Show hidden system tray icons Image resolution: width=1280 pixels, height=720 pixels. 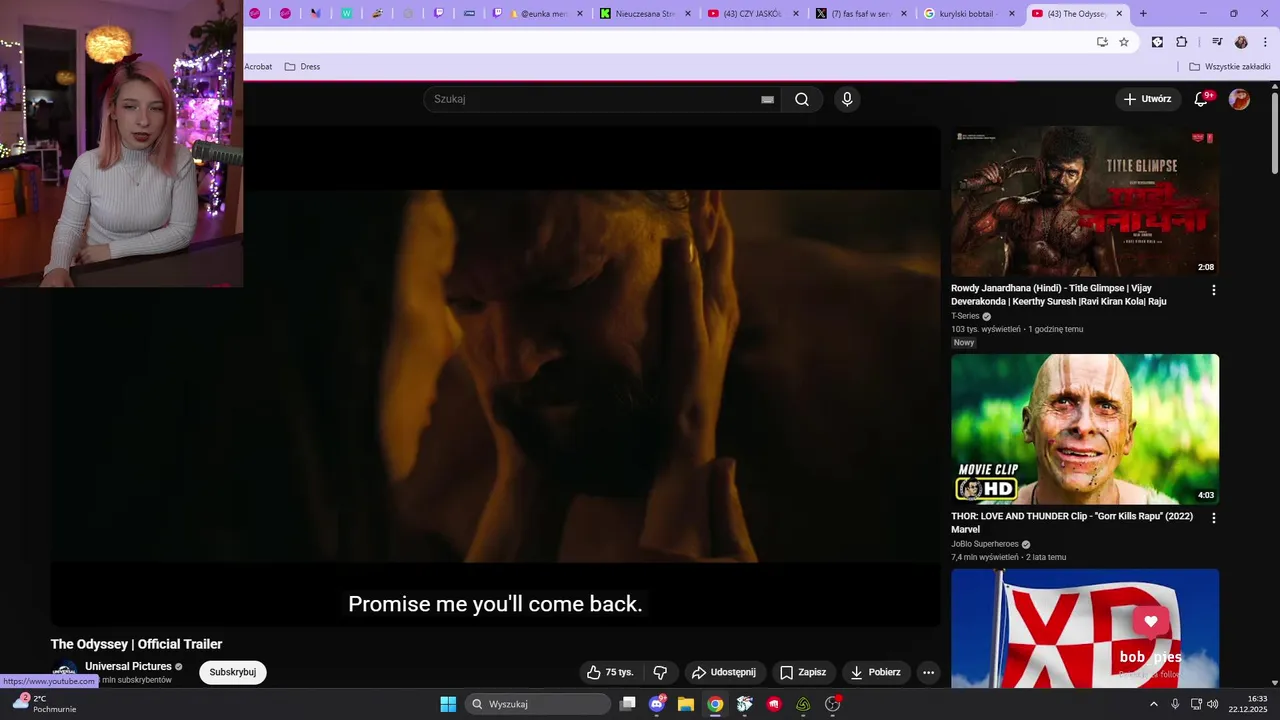pos(1154,704)
